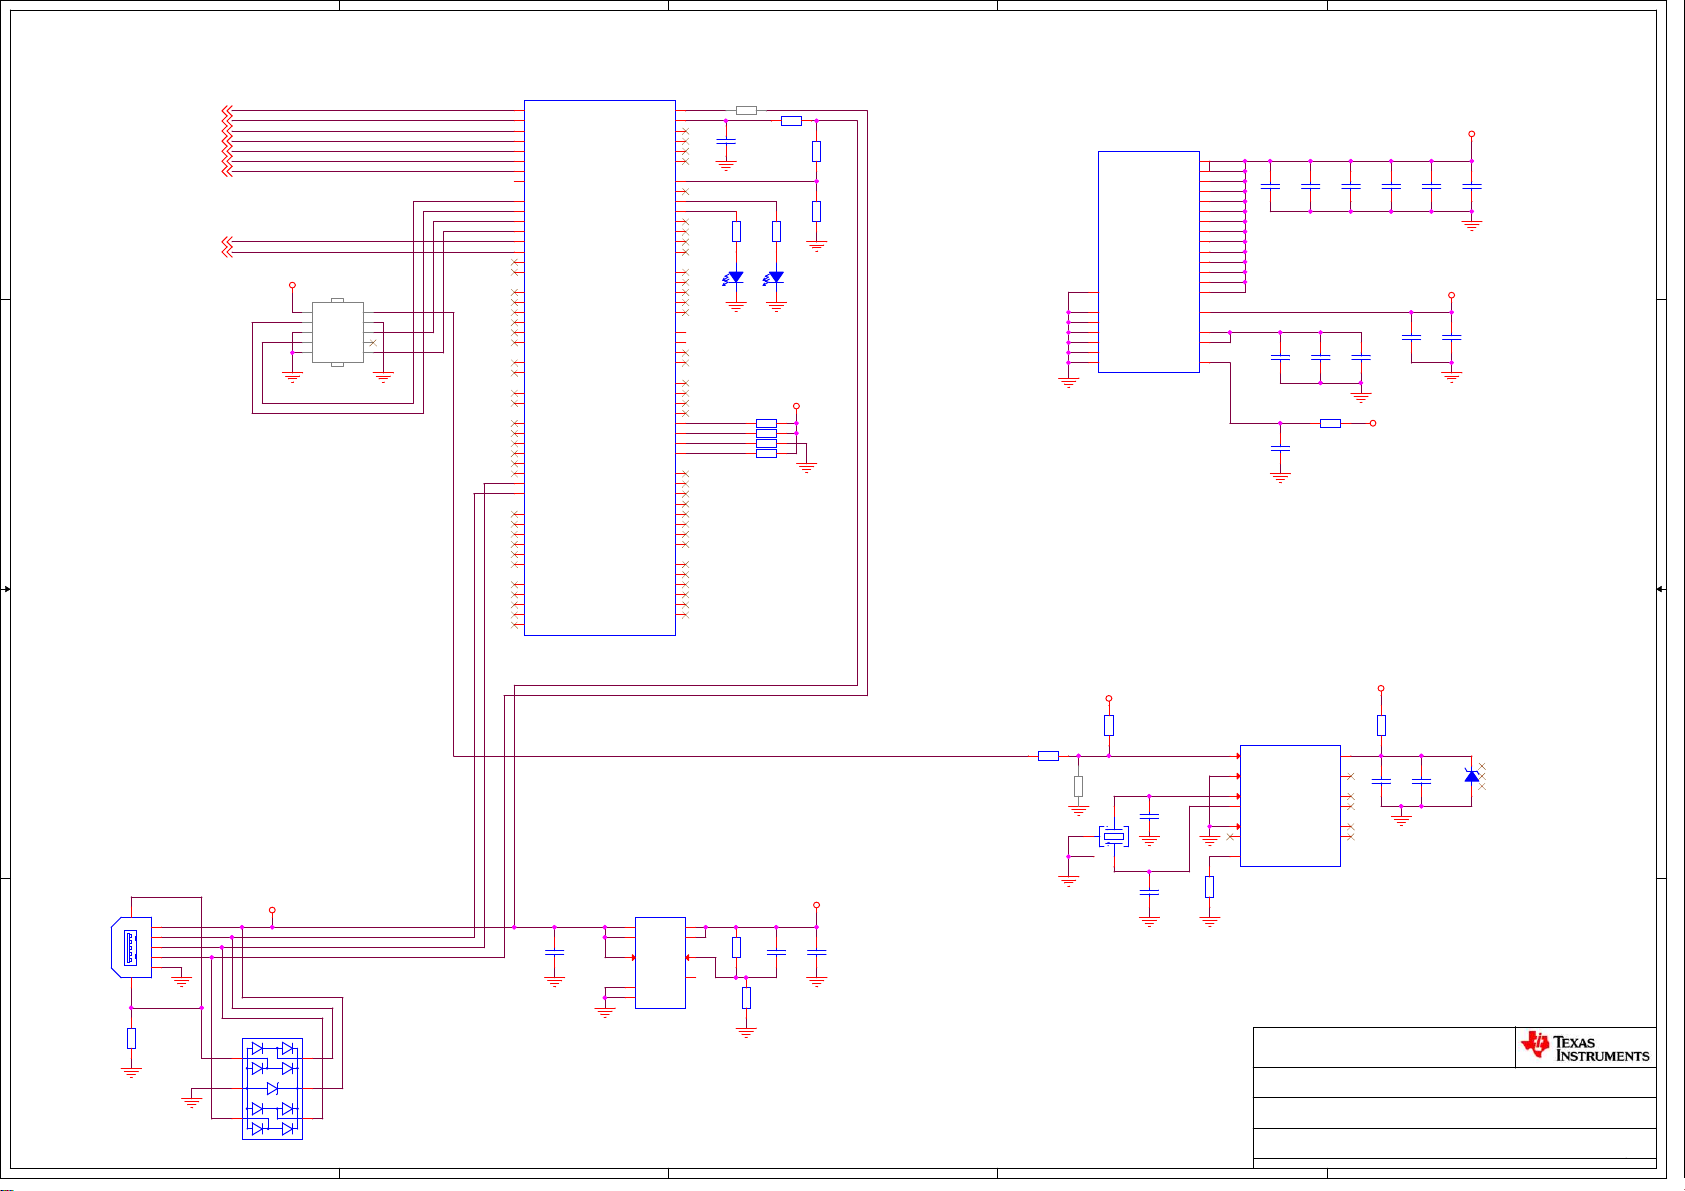The height and width of the screenshot is (1191, 1685).
Task: Click the right border arrow marker
Action: click(x=1660, y=589)
